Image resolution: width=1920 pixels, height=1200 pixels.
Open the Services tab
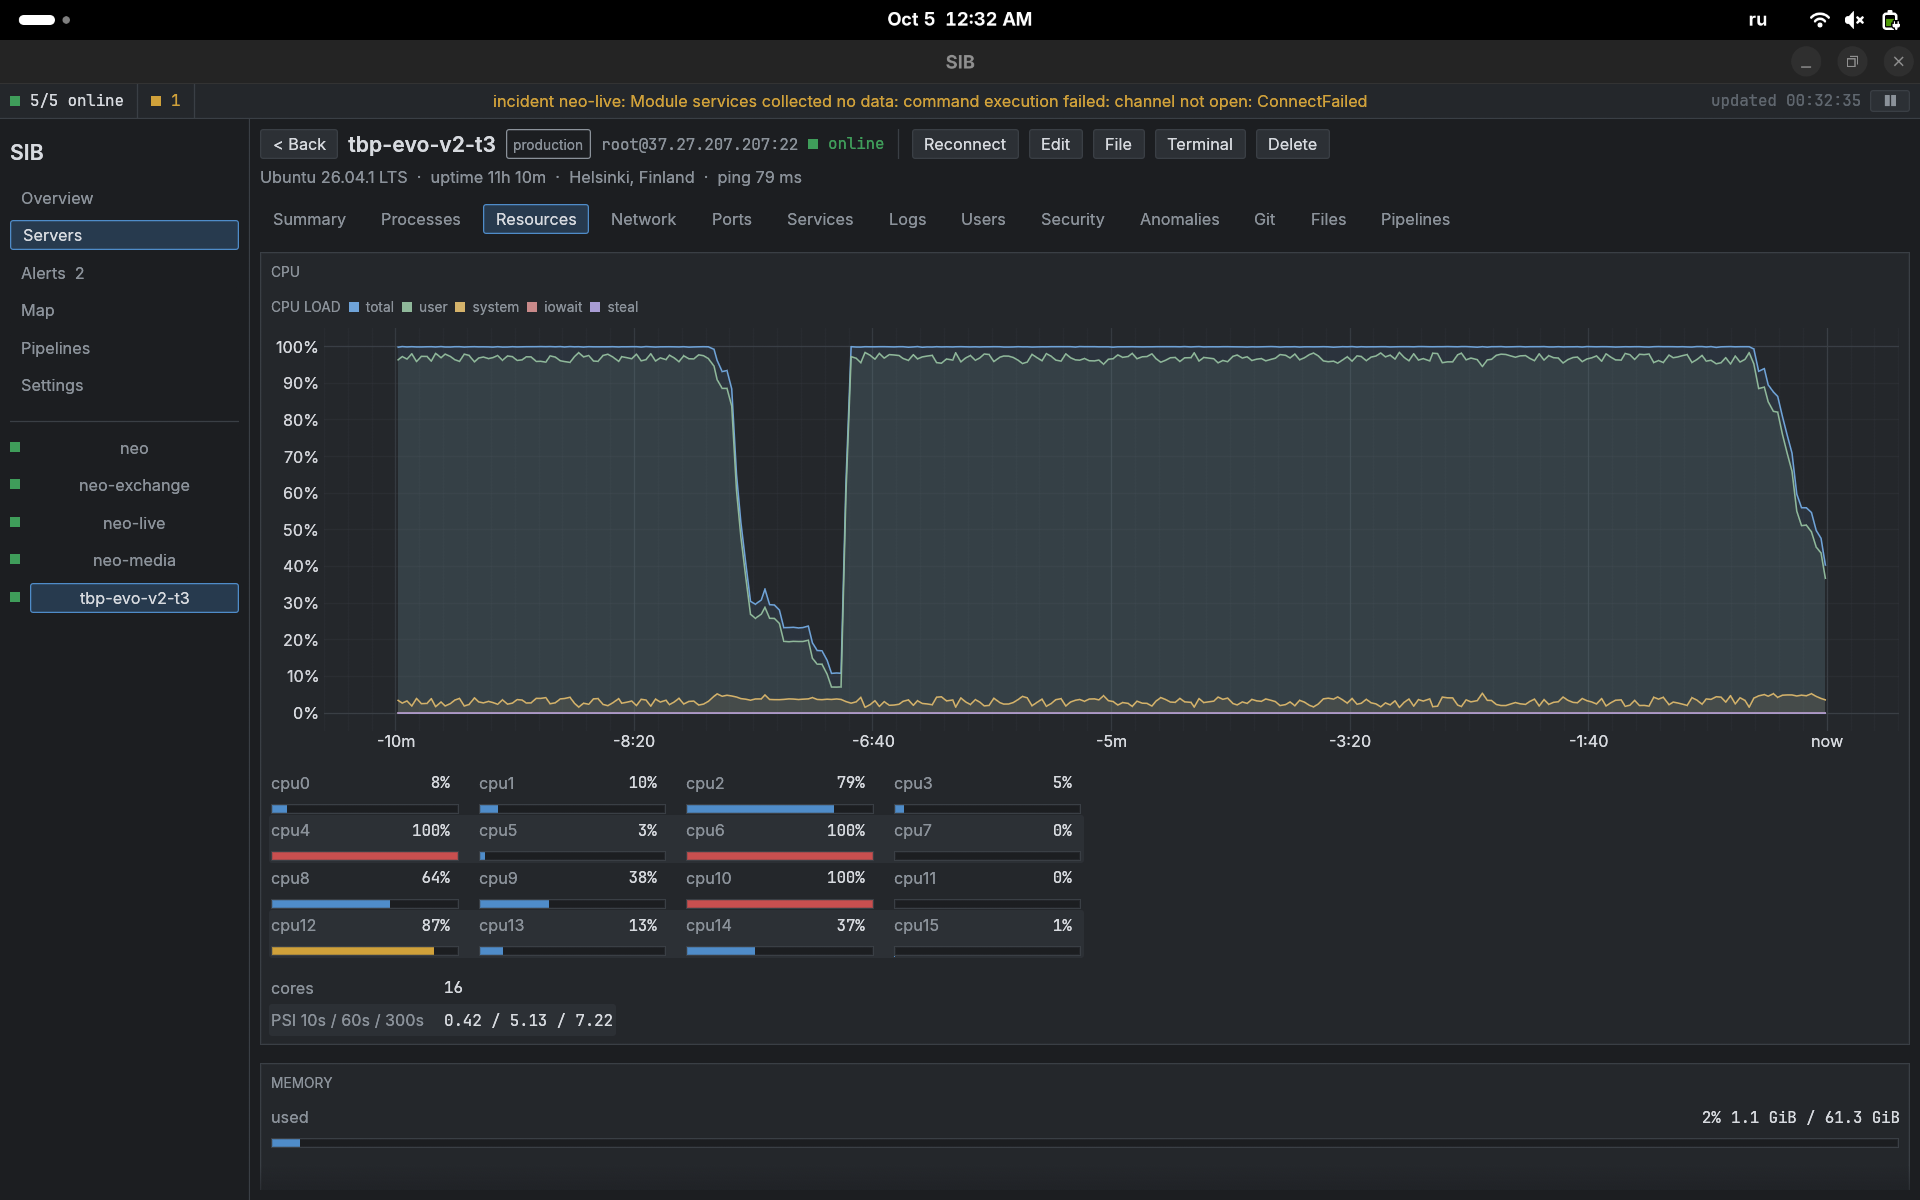pos(820,219)
